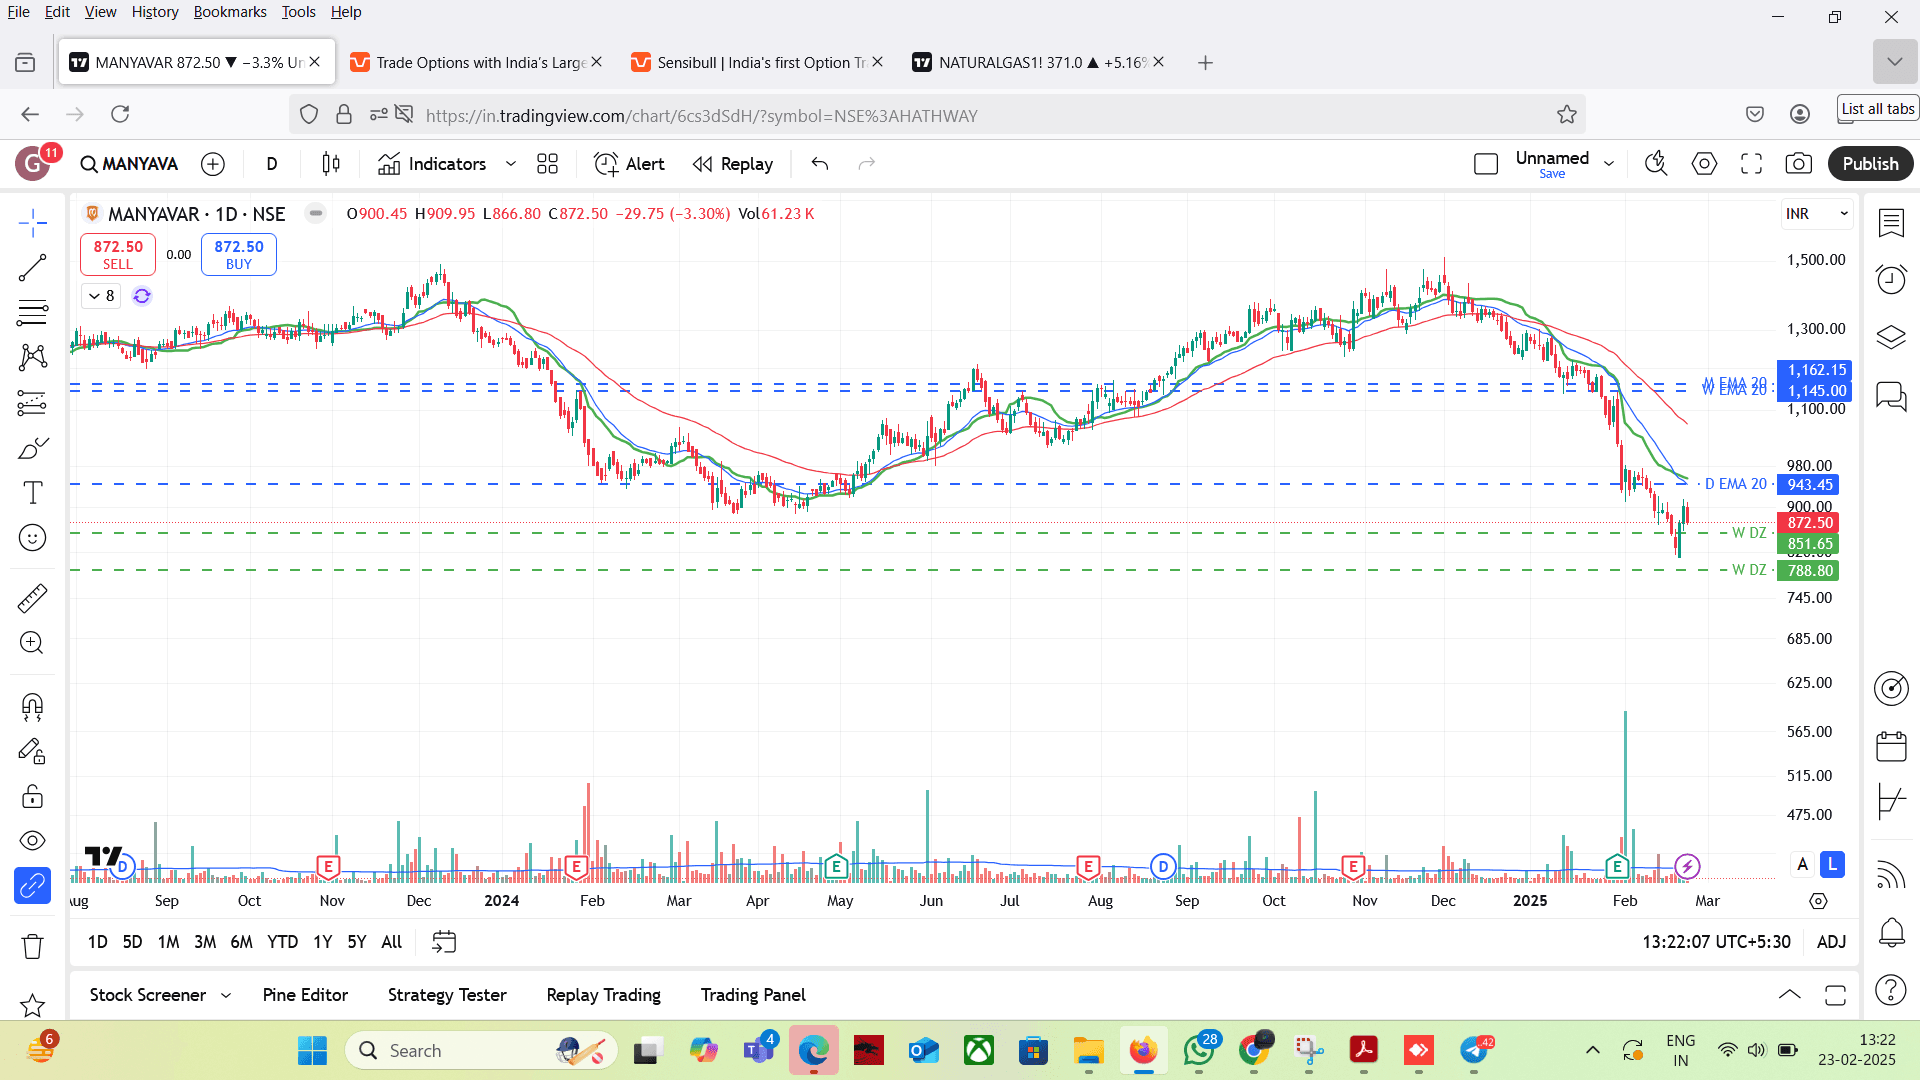Screen dimensions: 1920x1080
Task: Toggle lock all drawing tools
Action: [32, 796]
